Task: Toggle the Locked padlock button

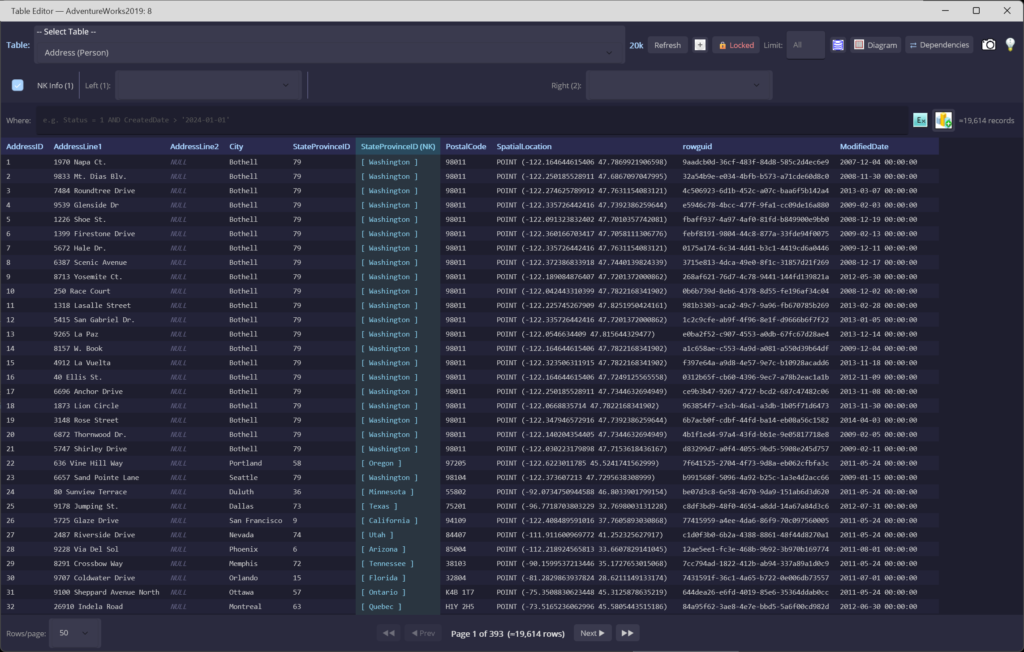Action: tap(736, 45)
